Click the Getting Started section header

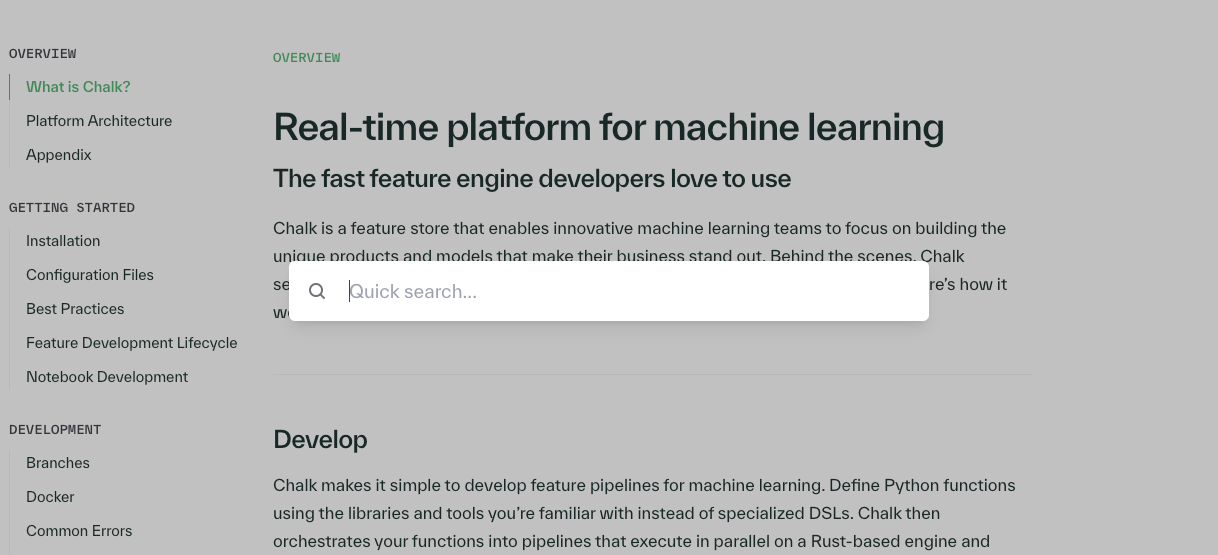(72, 208)
